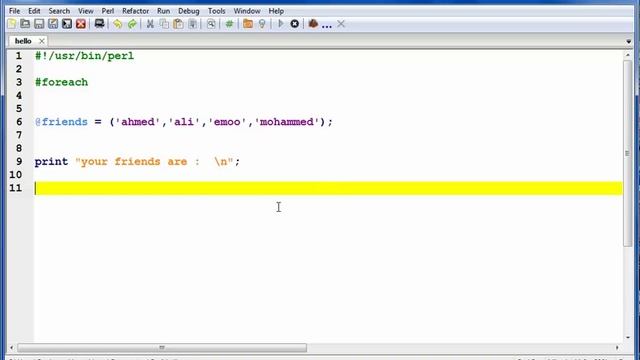Open the Help menu
Image resolution: width=640 pixels, height=360 pixels.
(x=276, y=11)
